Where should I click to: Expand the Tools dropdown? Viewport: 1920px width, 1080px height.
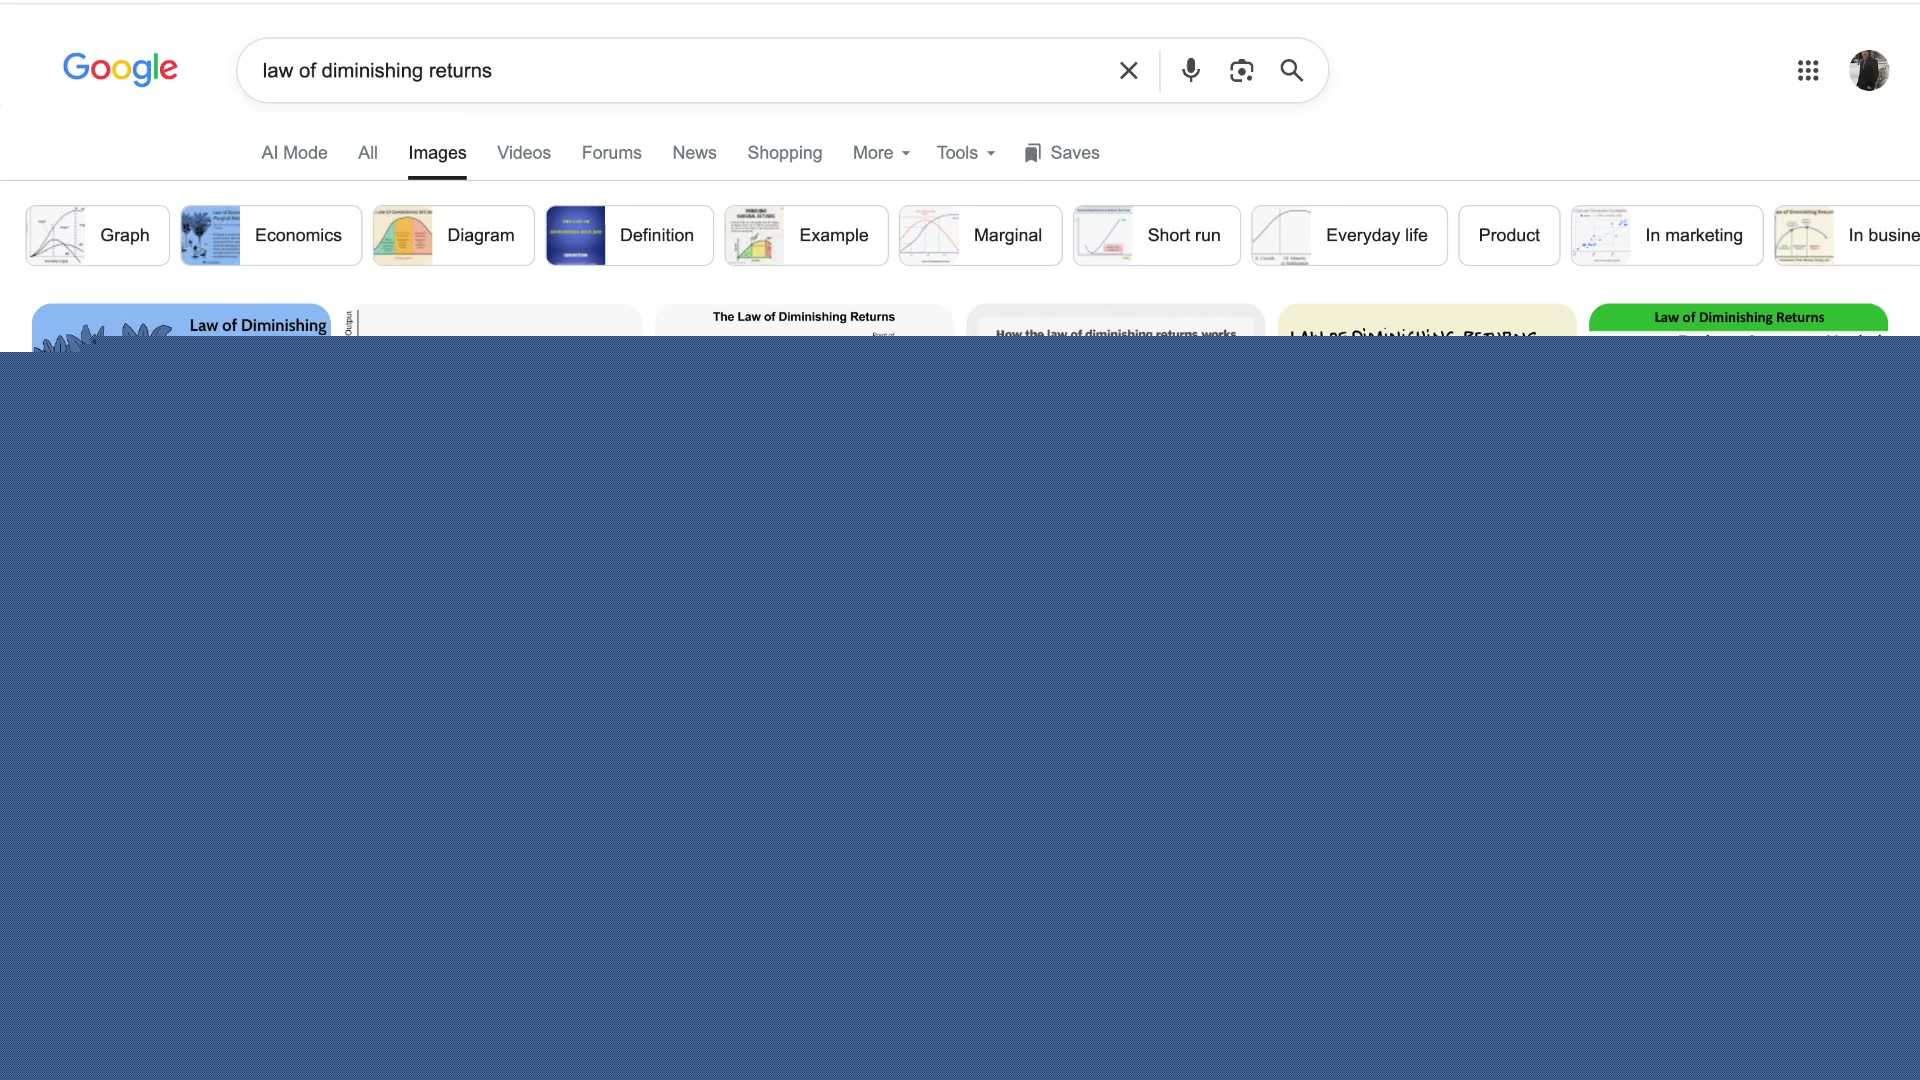tap(966, 153)
